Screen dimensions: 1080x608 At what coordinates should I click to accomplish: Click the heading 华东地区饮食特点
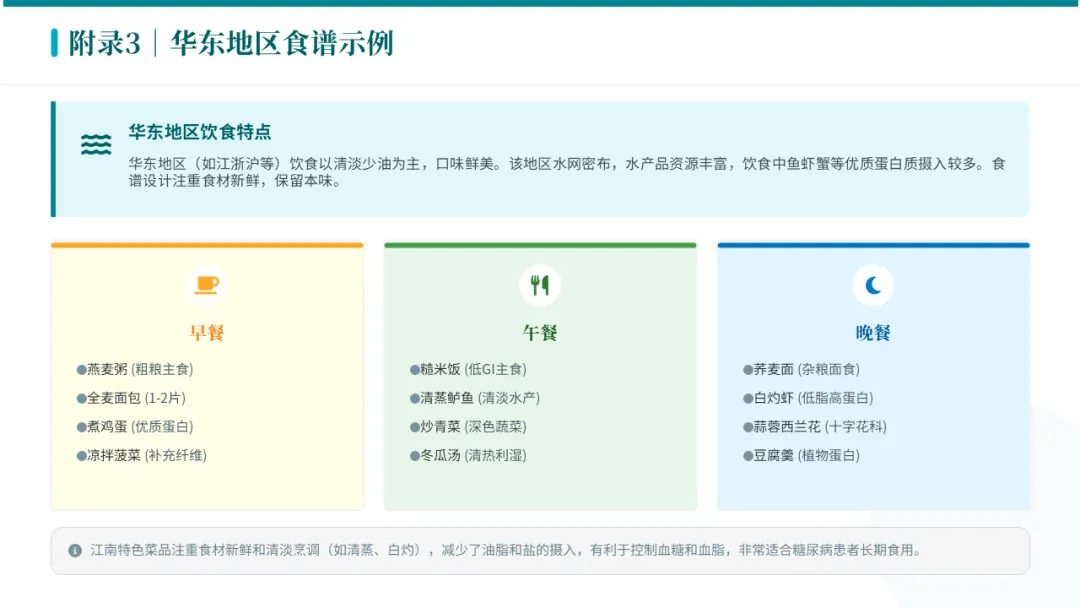point(200,132)
